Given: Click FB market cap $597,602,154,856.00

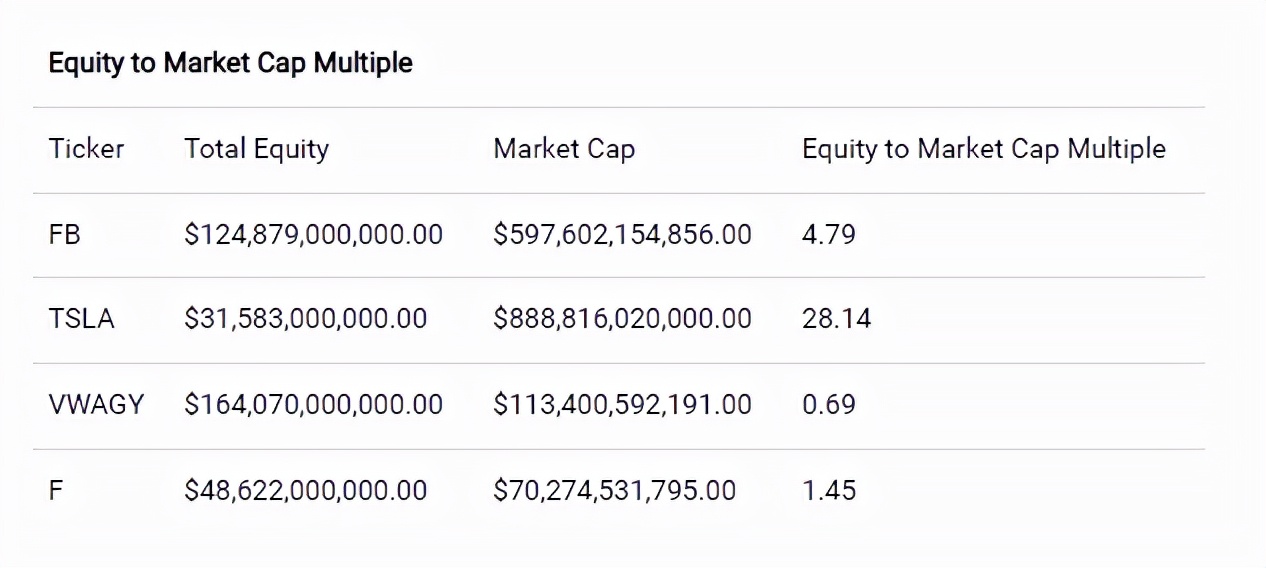Looking at the screenshot, I should 622,234.
